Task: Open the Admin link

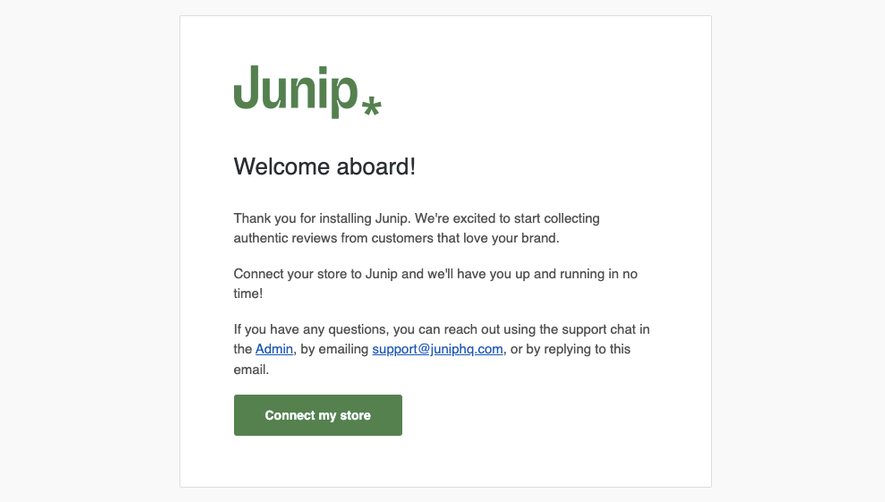Action: pyautogui.click(x=274, y=349)
